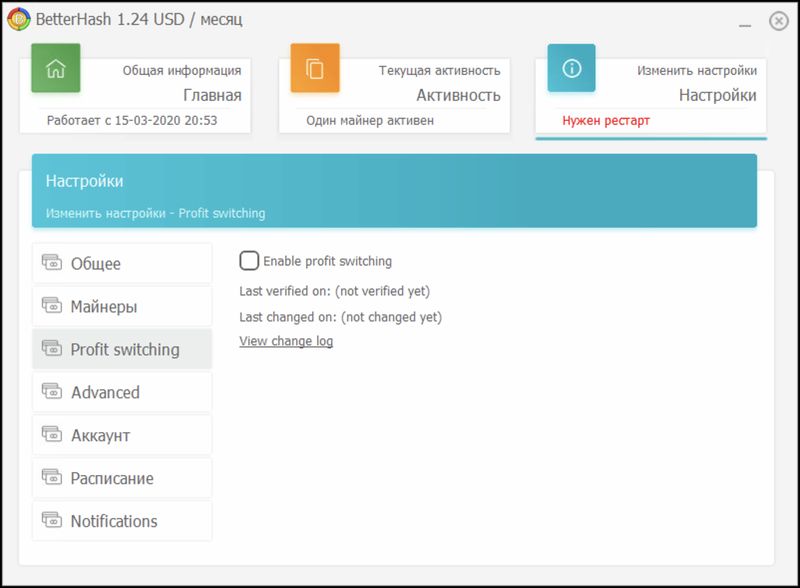Click Один майнер активен status text
The width and height of the screenshot is (800, 588).
370,121
